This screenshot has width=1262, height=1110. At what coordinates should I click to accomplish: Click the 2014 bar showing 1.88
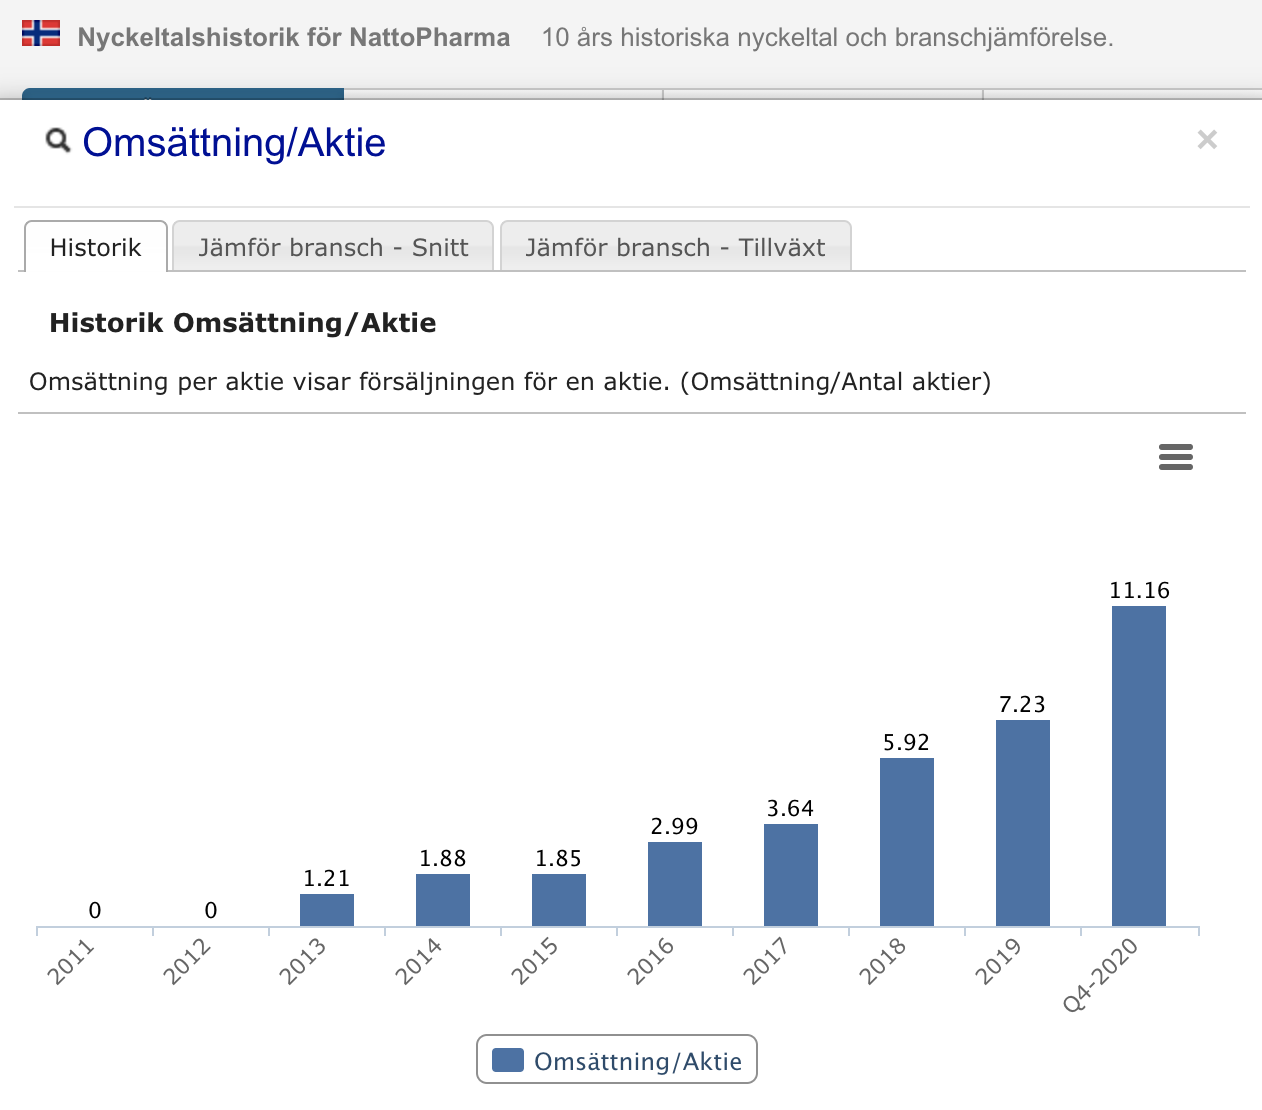[x=443, y=900]
